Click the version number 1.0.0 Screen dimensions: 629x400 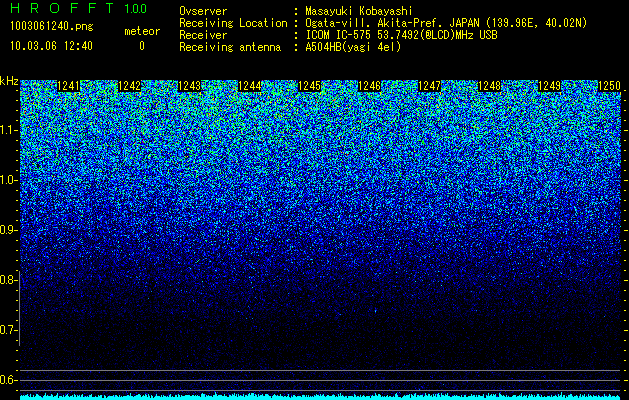[x=136, y=9]
